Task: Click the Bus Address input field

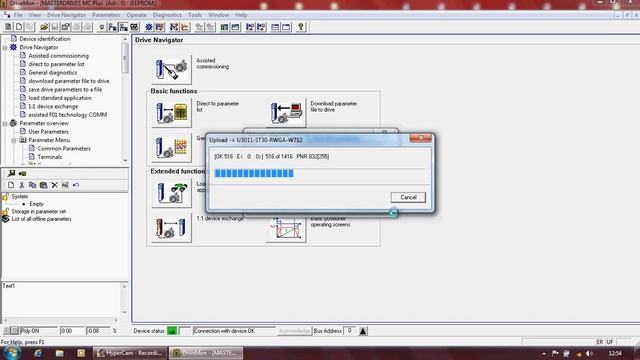Action: pyautogui.click(x=350, y=331)
